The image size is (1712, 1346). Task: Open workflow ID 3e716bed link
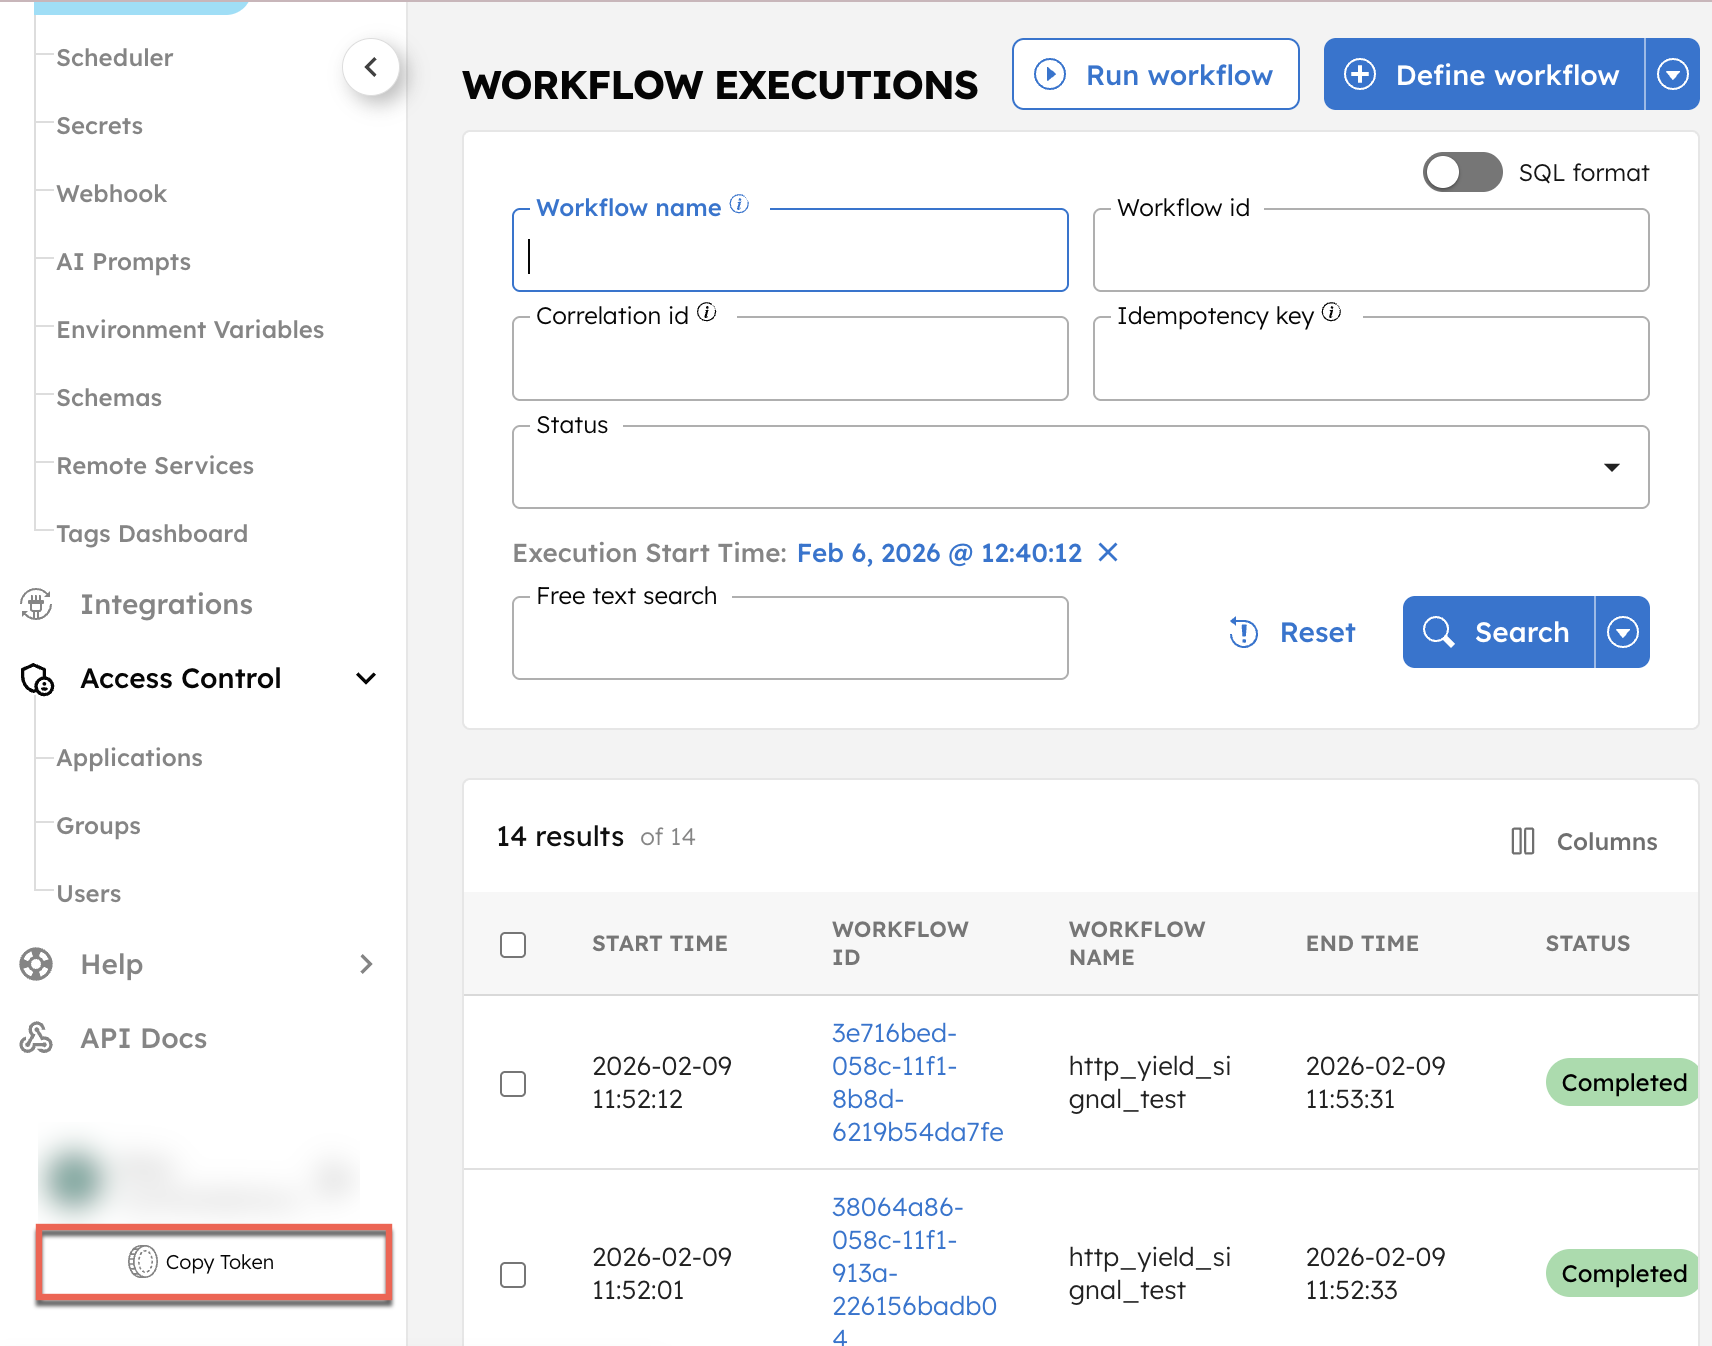(916, 1082)
